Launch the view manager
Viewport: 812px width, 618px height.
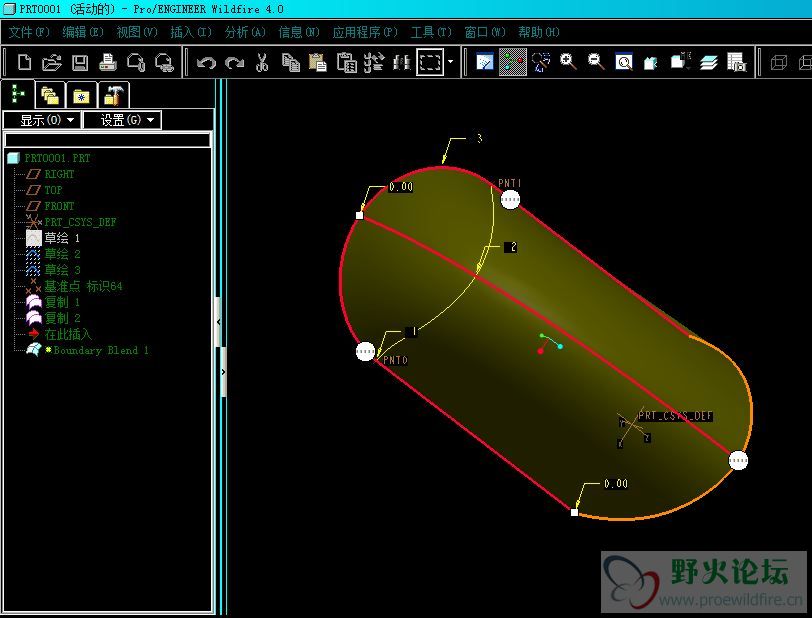736,62
